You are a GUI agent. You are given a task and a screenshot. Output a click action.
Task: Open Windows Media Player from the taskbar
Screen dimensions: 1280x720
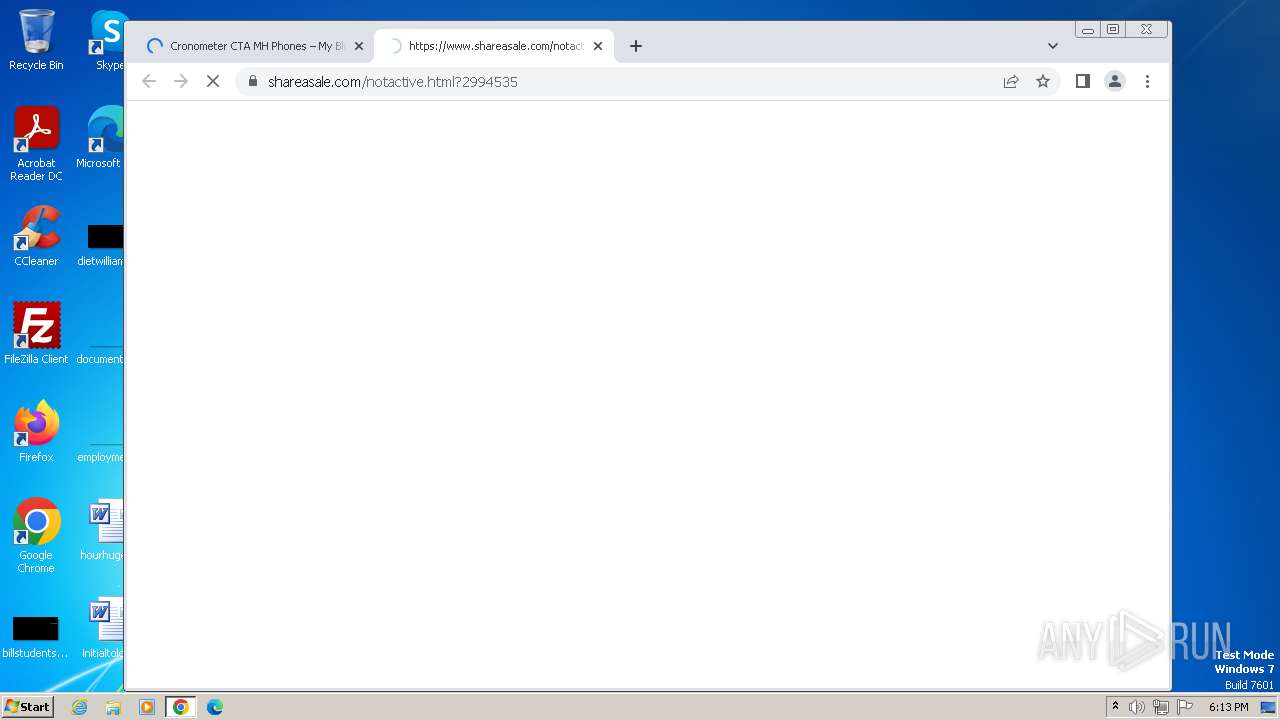click(147, 707)
